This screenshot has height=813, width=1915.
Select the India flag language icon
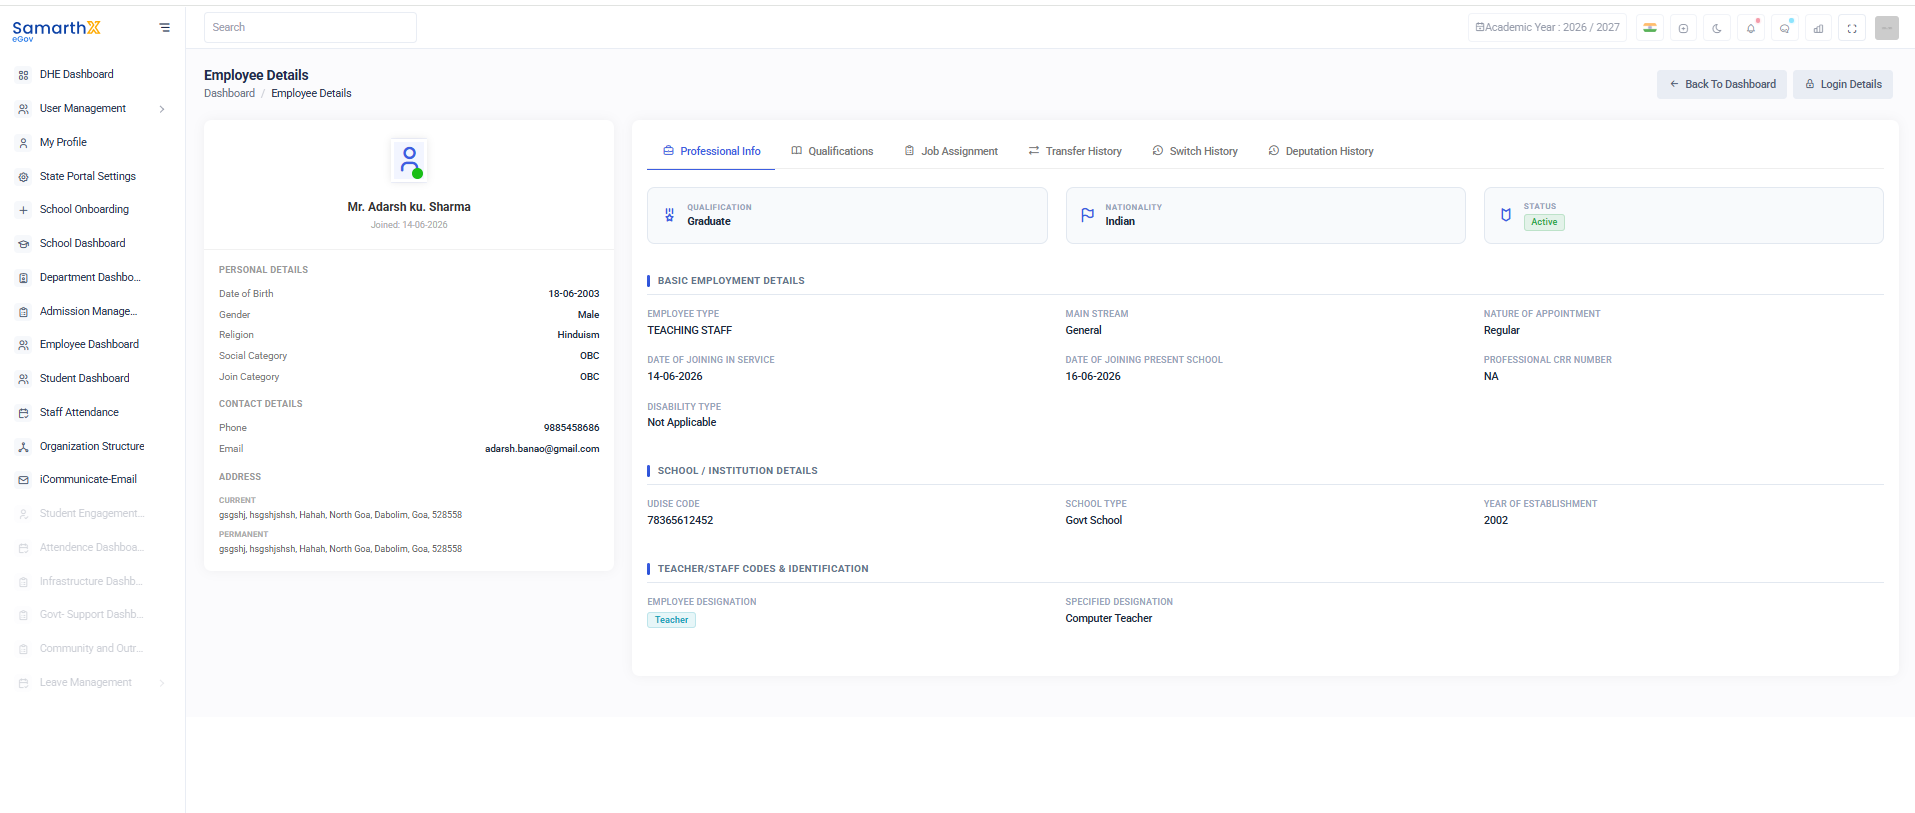coord(1650,28)
